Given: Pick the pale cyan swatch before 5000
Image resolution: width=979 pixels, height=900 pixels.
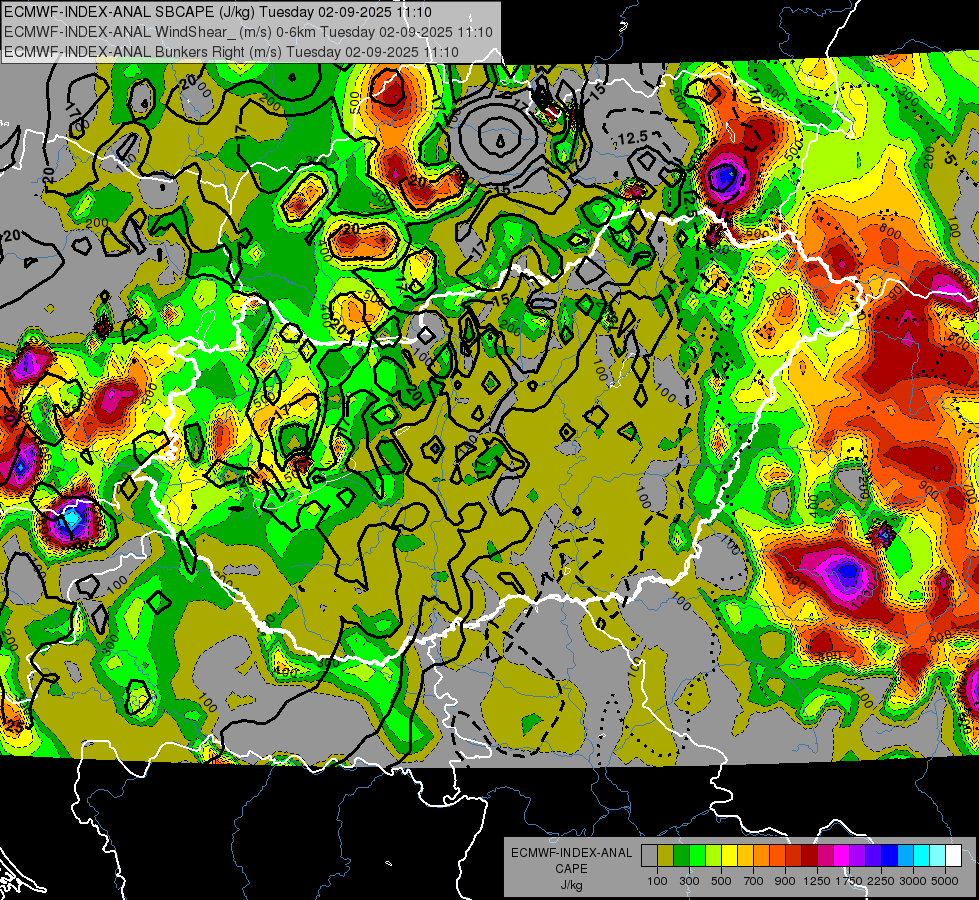Looking at the screenshot, I should tap(938, 856).
